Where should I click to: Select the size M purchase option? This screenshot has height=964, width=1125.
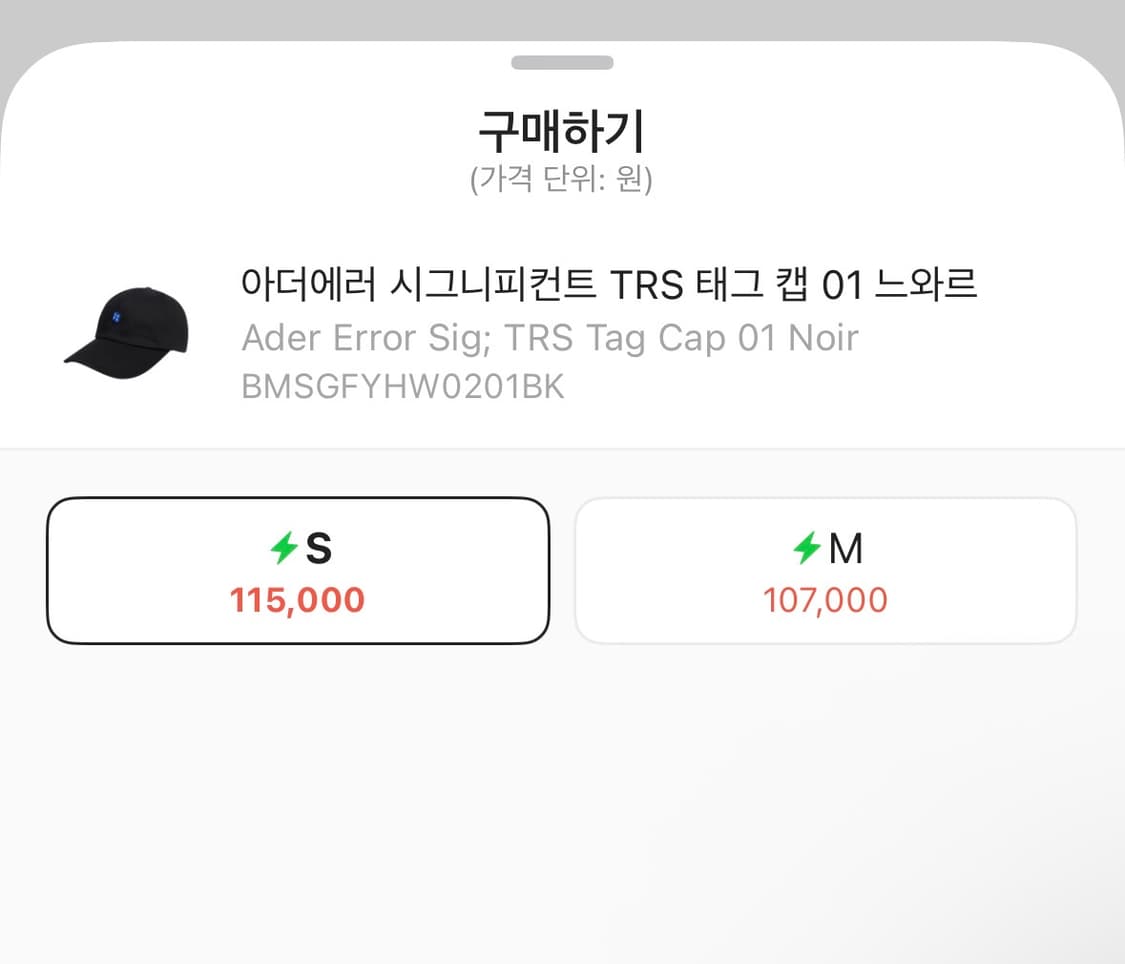pos(825,570)
